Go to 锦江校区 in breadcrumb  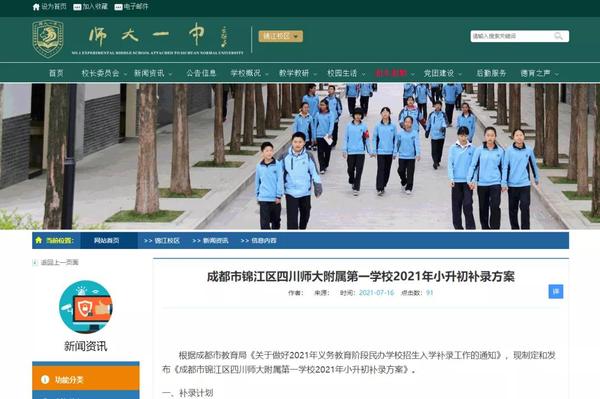[x=167, y=240]
